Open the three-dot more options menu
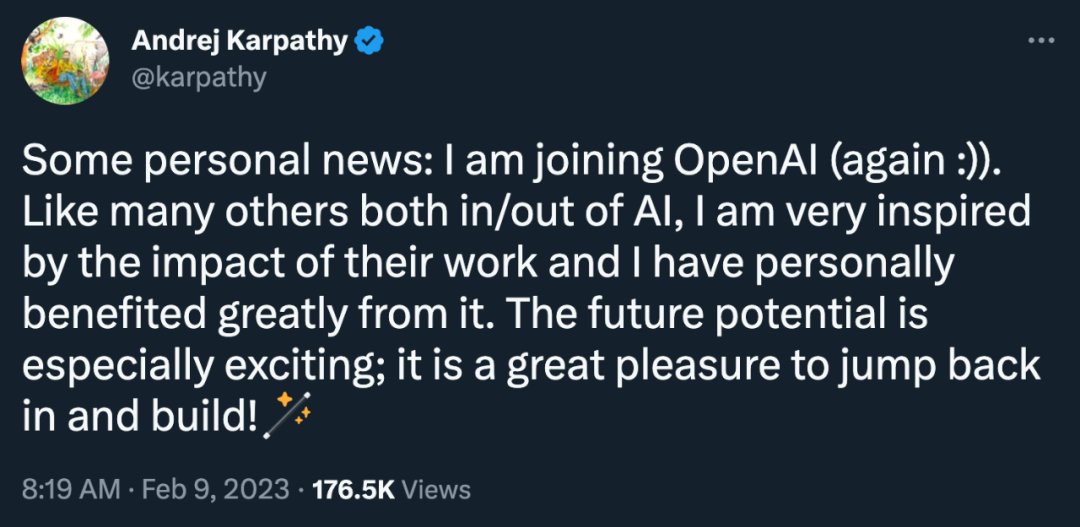 pyautogui.click(x=1041, y=41)
